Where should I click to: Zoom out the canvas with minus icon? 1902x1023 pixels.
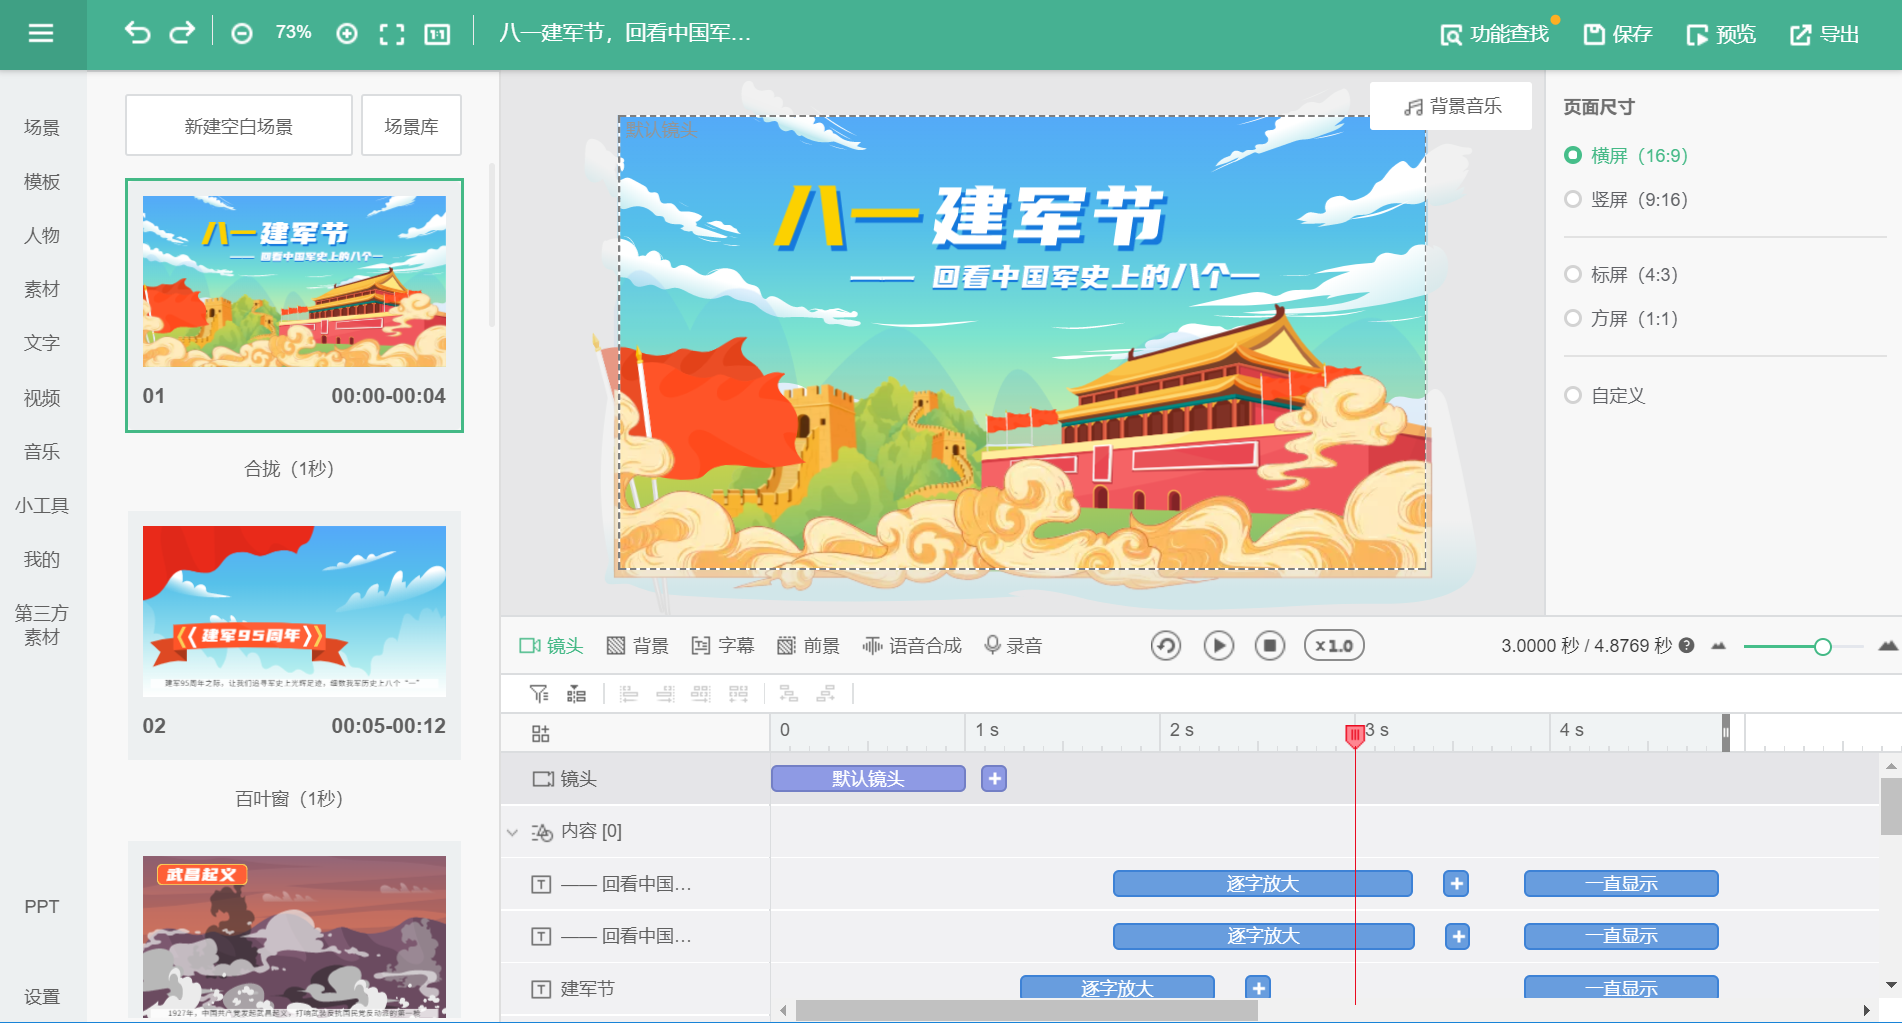[x=242, y=34]
